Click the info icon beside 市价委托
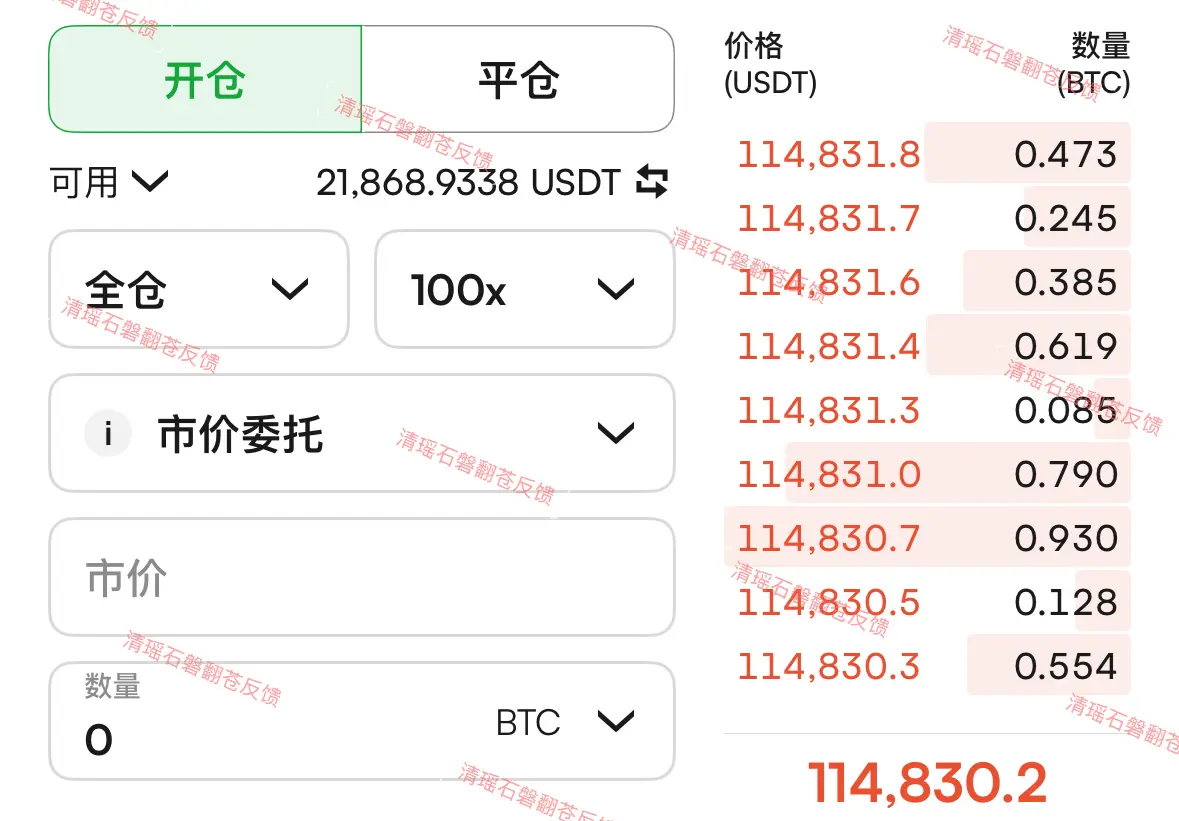Viewport: 1179px width, 821px height. (108, 433)
